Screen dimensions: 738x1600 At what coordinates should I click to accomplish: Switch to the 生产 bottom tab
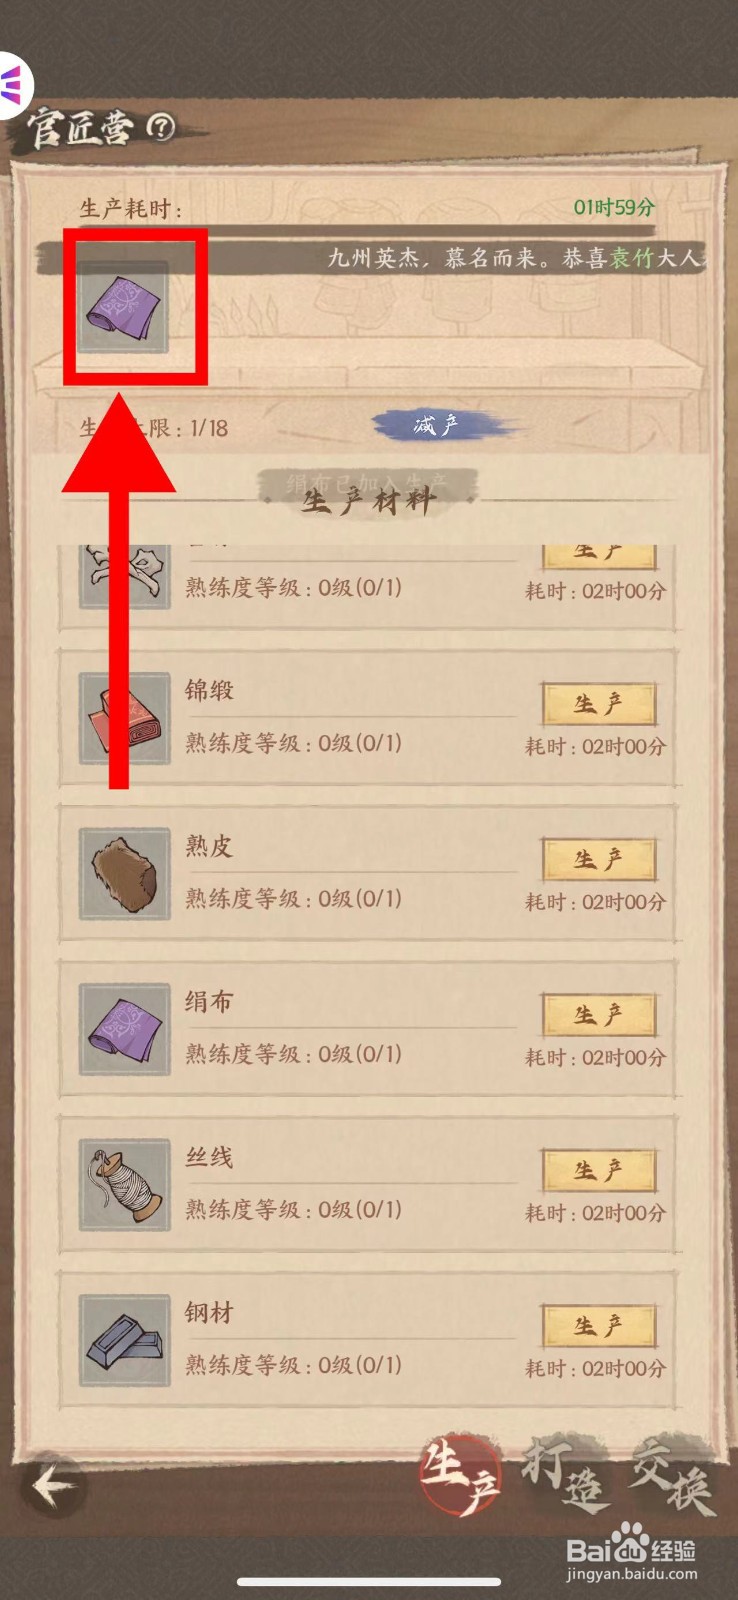461,1477
